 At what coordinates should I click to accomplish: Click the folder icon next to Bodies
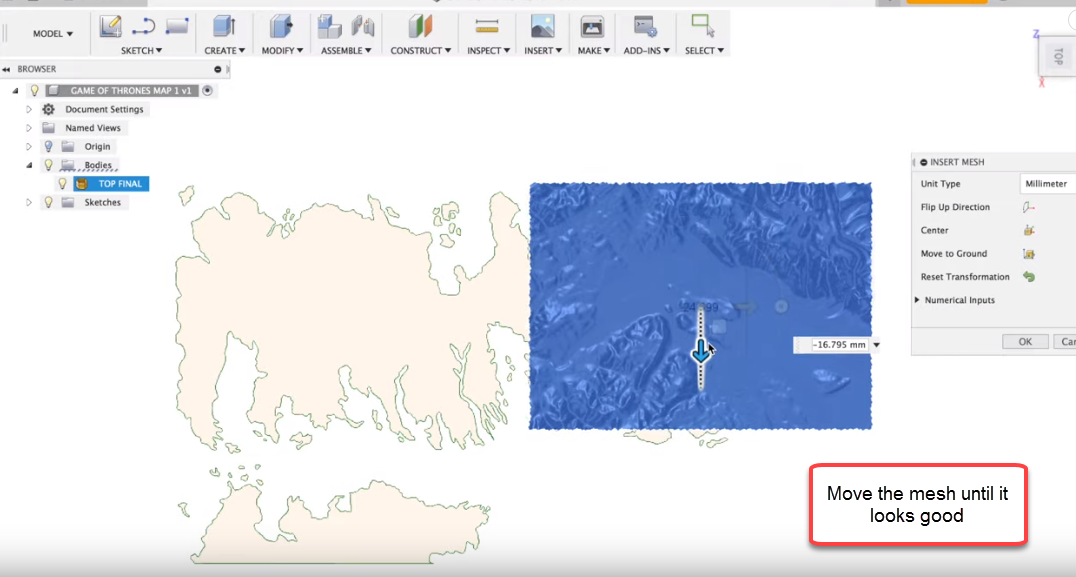click(67, 165)
